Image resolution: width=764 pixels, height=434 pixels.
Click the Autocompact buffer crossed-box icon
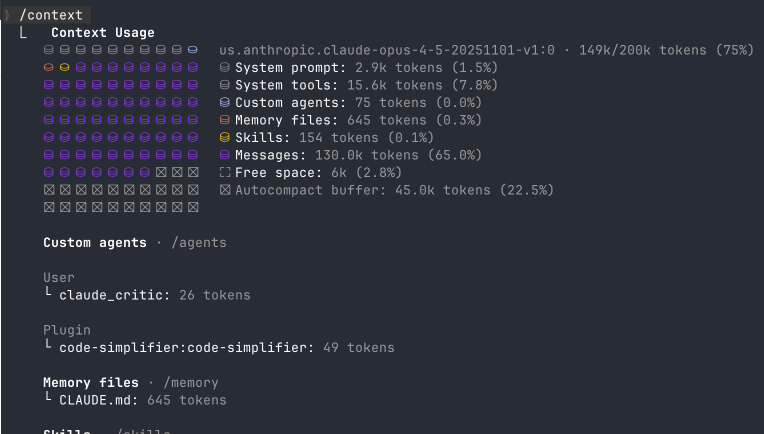coord(225,190)
